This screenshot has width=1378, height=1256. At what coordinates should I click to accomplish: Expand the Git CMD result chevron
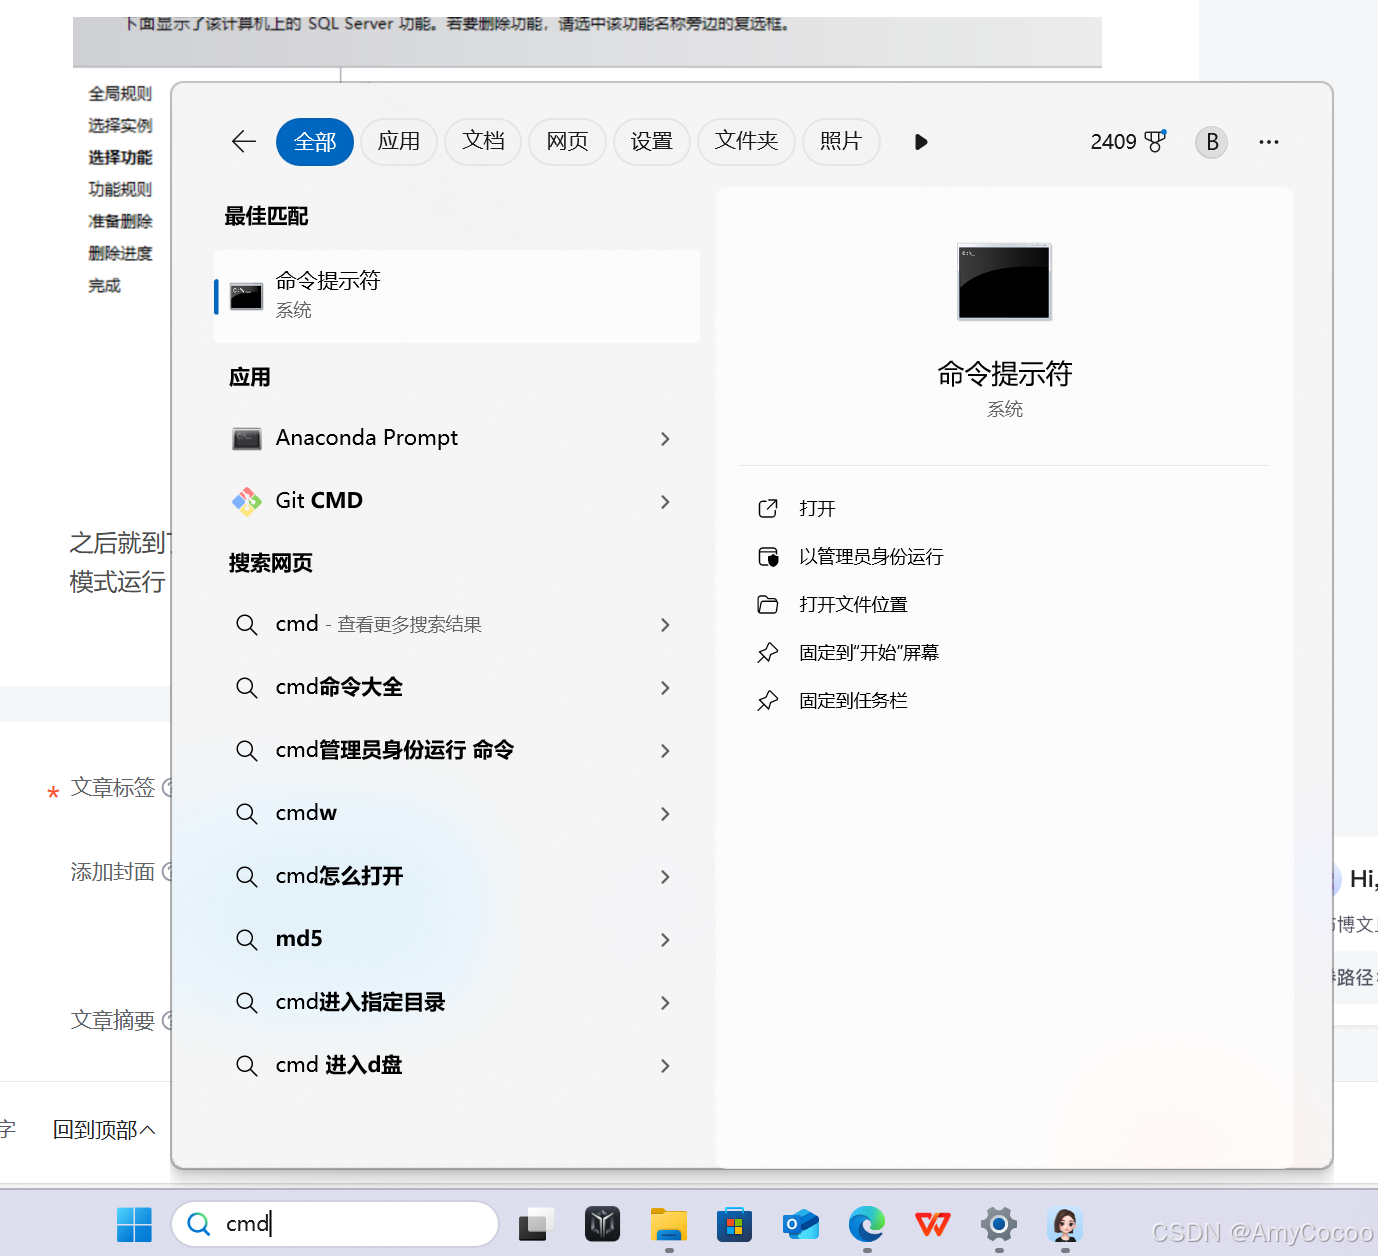(x=664, y=501)
